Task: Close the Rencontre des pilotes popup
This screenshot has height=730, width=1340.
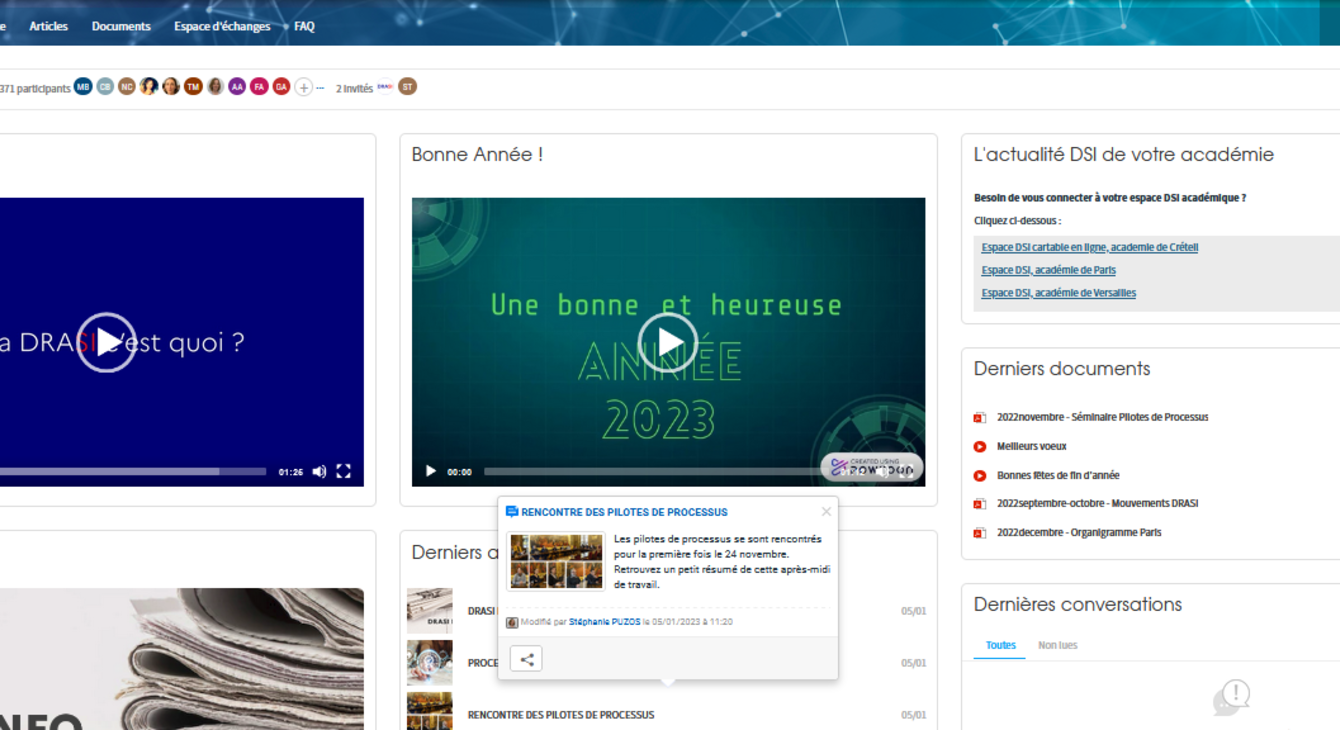Action: [x=826, y=512]
